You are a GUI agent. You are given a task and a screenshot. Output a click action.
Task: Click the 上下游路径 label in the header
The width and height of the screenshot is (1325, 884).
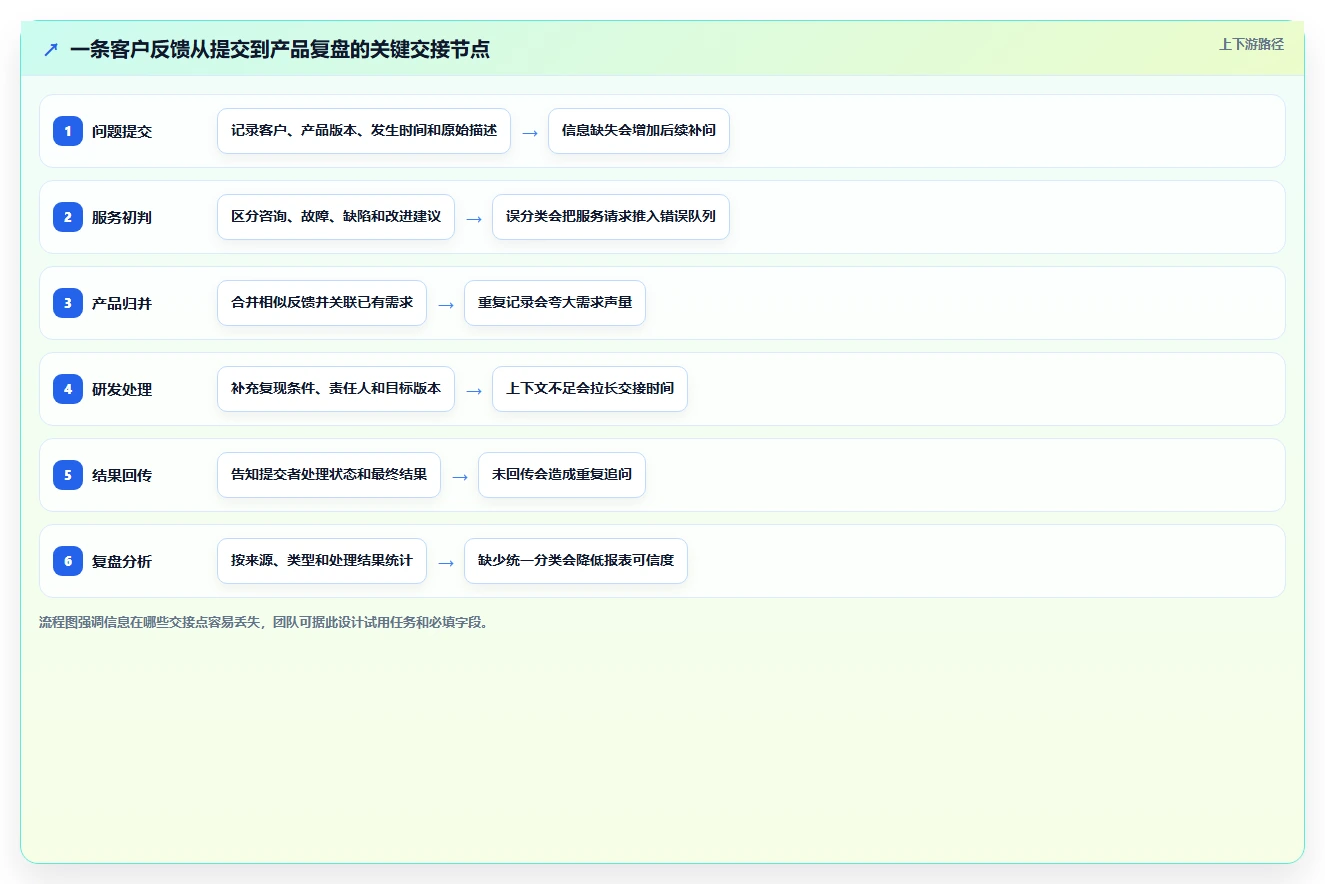(1251, 44)
